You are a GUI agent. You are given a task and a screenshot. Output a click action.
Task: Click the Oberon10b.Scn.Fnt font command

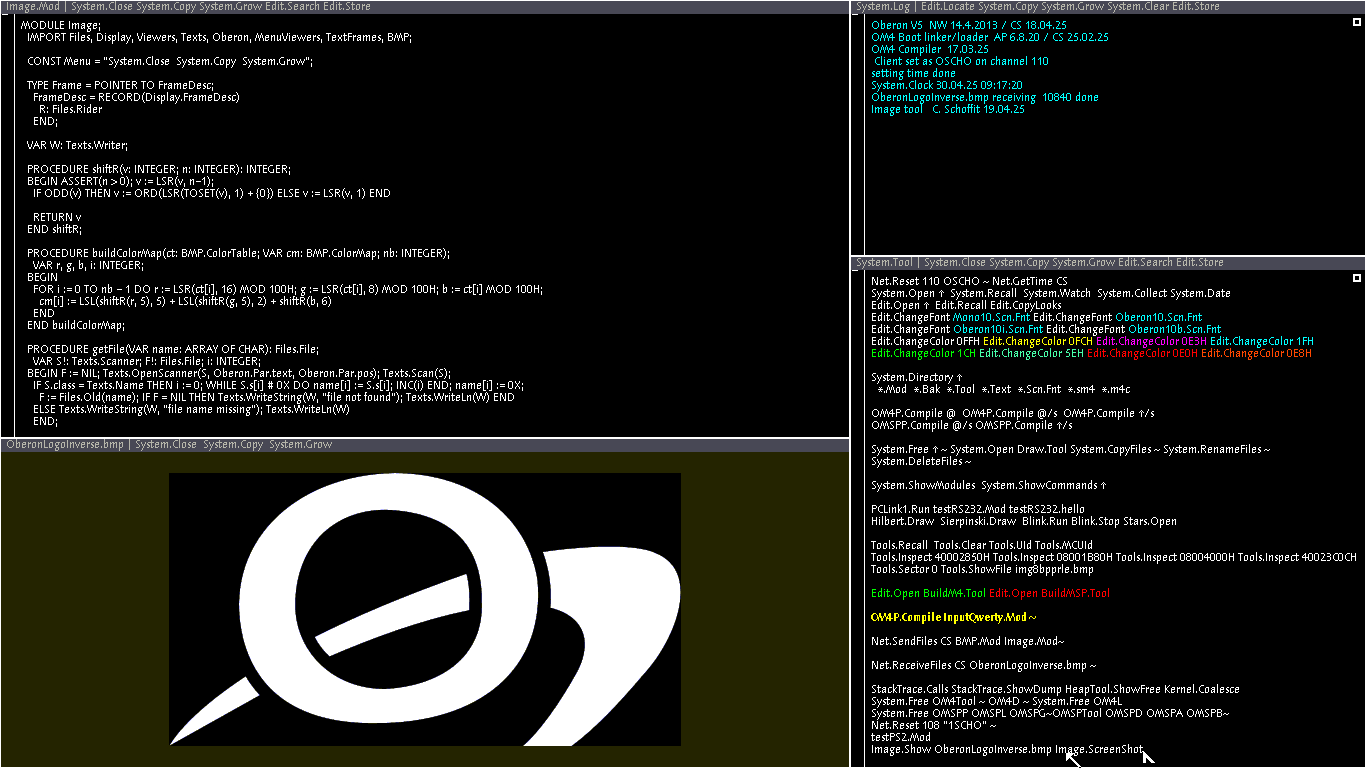[x=1174, y=330]
